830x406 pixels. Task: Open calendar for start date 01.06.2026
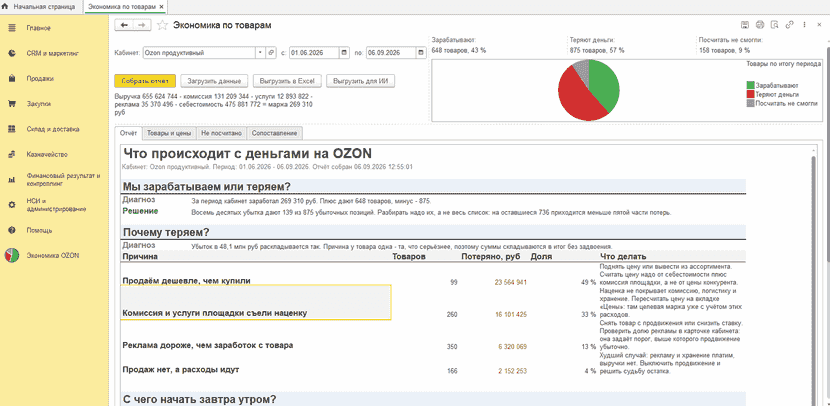click(344, 53)
